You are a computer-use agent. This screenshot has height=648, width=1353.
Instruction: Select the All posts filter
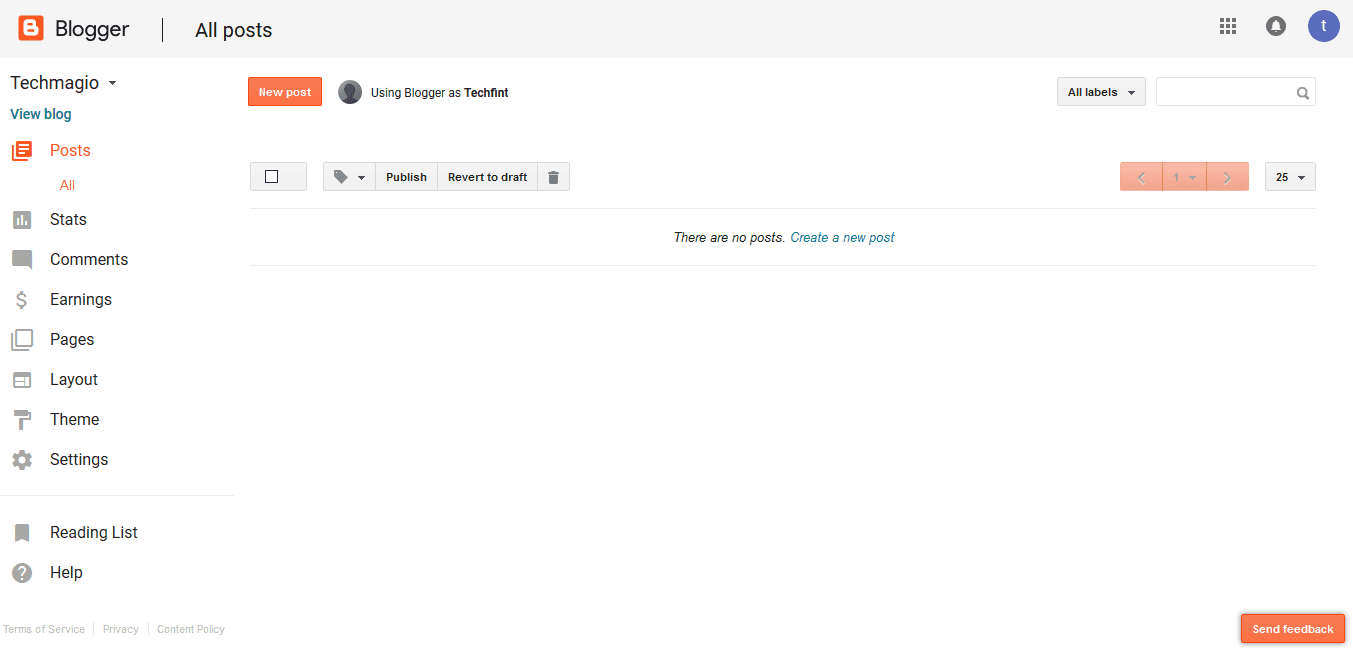click(67, 185)
